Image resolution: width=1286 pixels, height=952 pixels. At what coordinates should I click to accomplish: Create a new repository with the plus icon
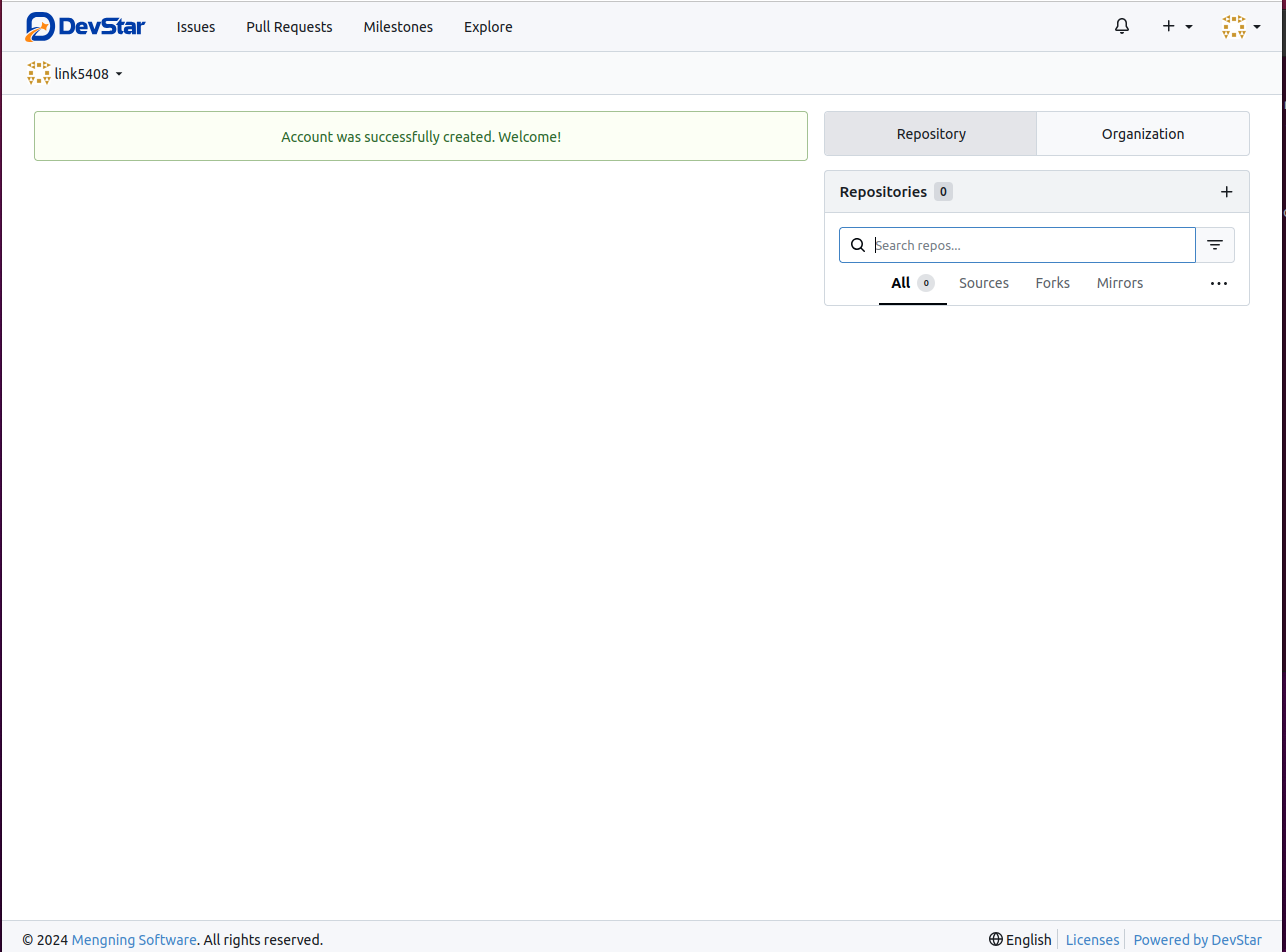point(1226,191)
